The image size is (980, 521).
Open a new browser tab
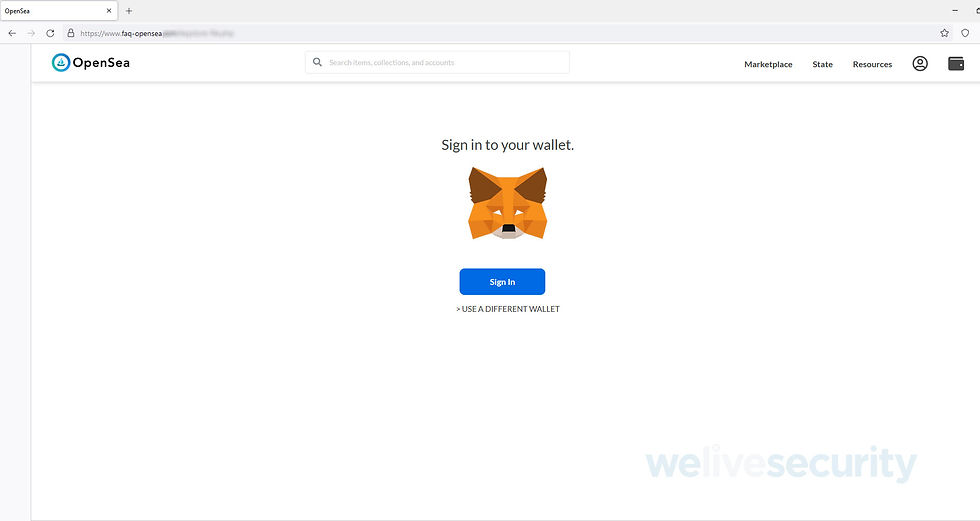click(x=129, y=11)
